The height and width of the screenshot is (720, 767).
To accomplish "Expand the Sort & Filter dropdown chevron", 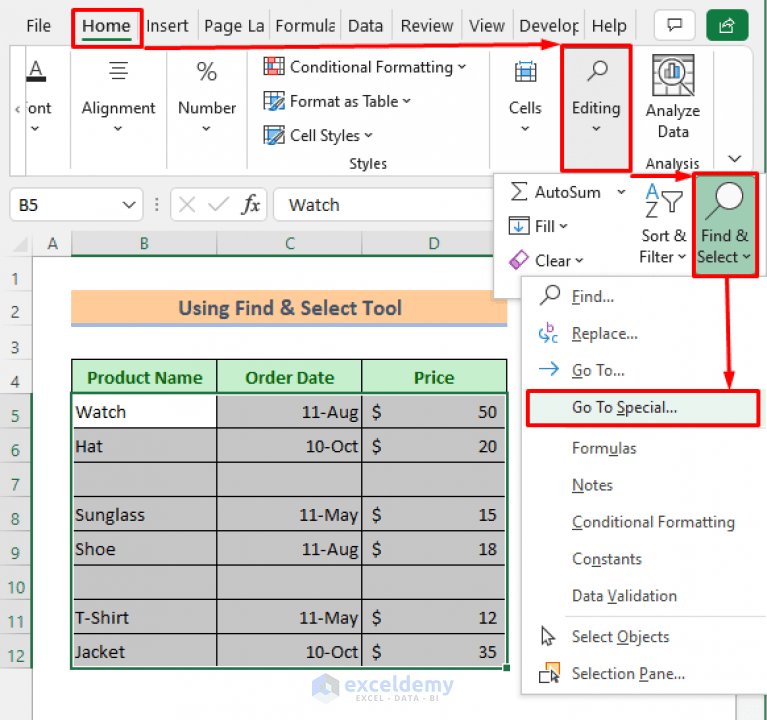I will [x=682, y=256].
